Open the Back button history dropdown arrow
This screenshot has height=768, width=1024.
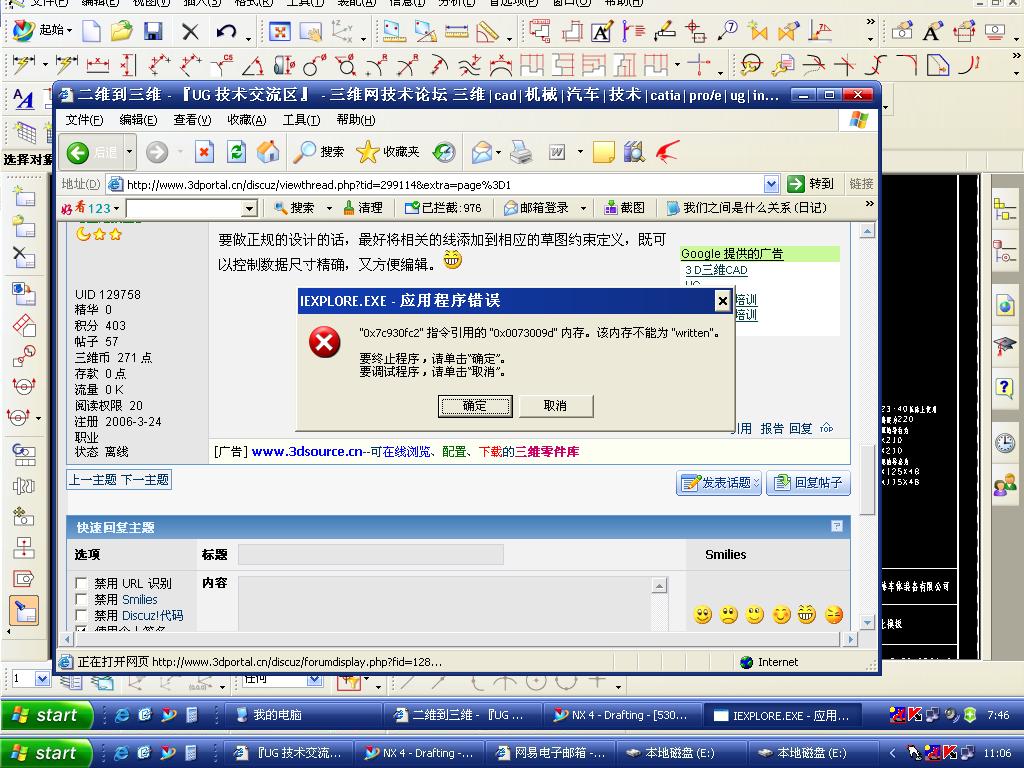coord(129,152)
